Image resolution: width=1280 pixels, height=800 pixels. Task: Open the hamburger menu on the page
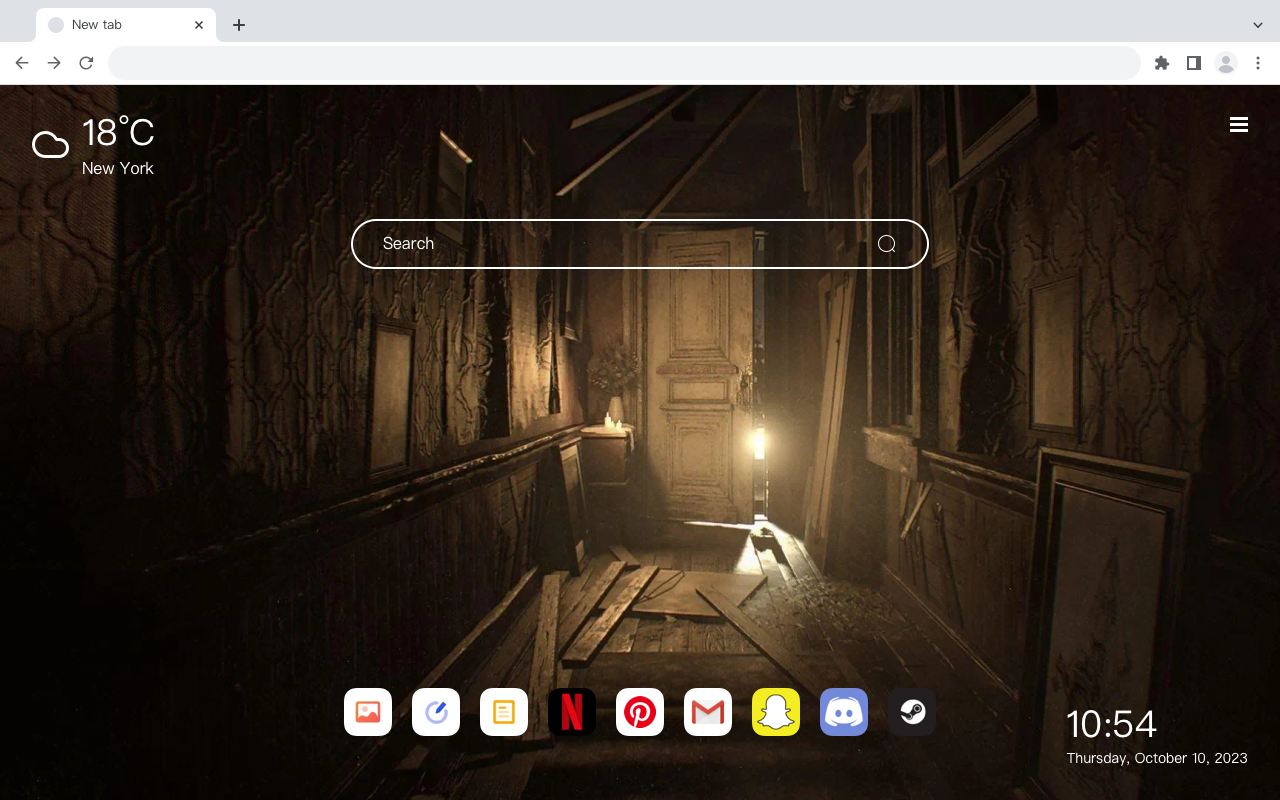1239,124
